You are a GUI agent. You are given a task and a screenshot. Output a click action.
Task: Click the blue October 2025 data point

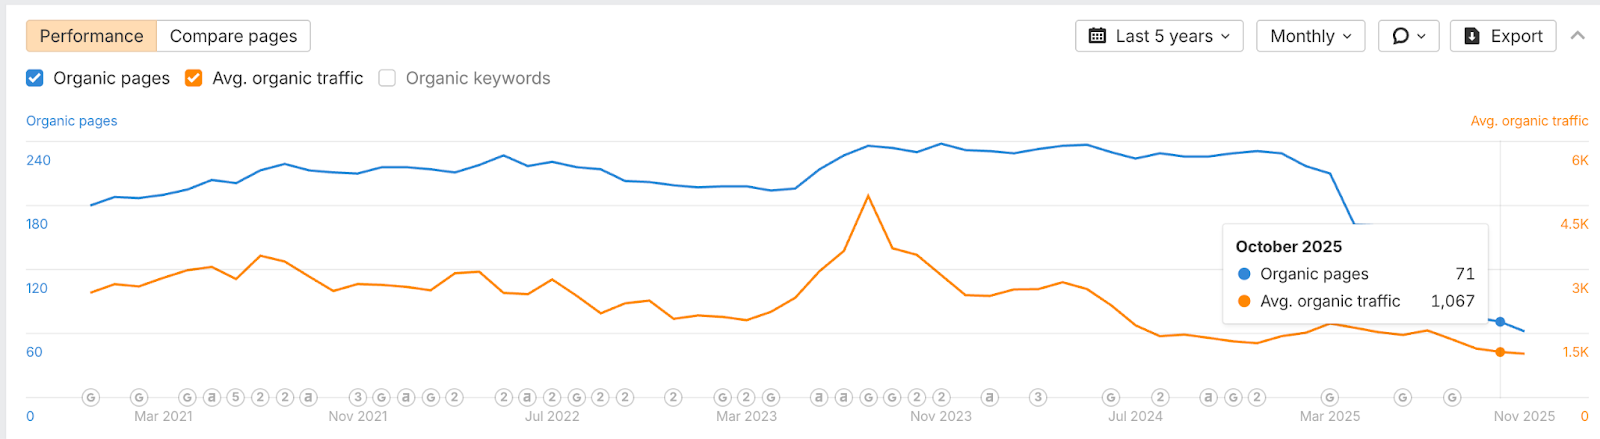[x=1500, y=322]
